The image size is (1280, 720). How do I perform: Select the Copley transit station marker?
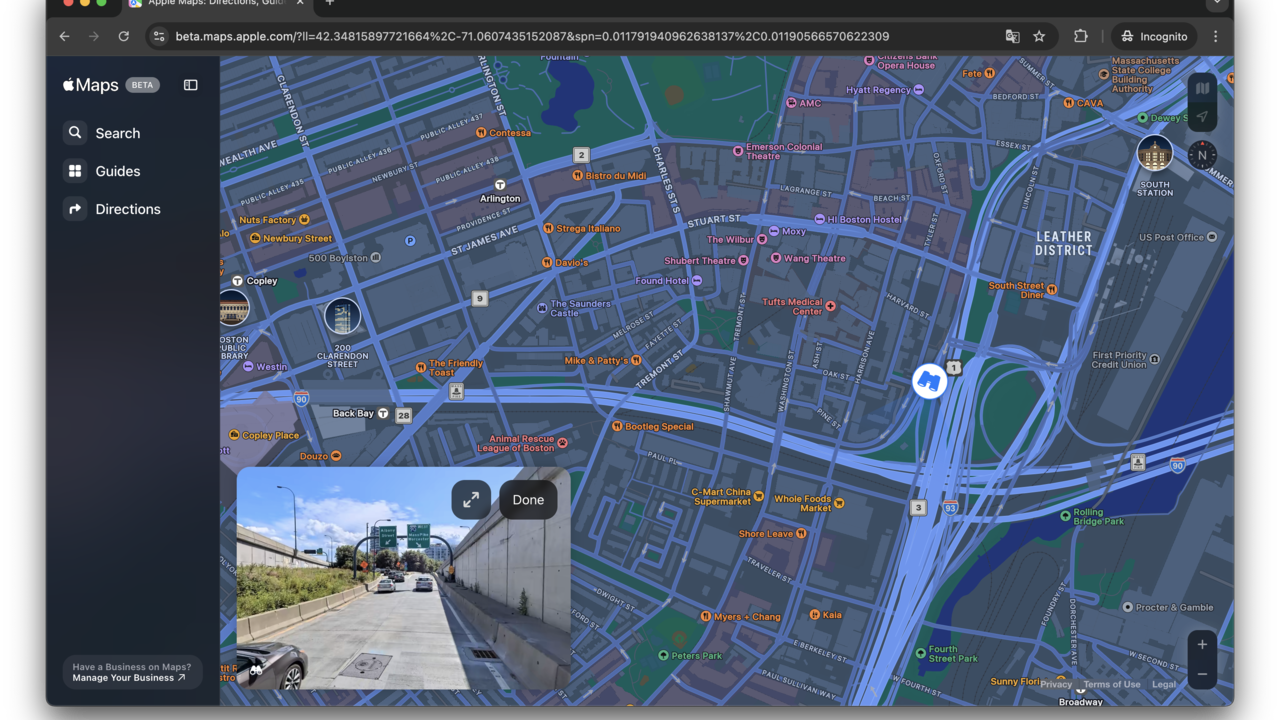(238, 281)
